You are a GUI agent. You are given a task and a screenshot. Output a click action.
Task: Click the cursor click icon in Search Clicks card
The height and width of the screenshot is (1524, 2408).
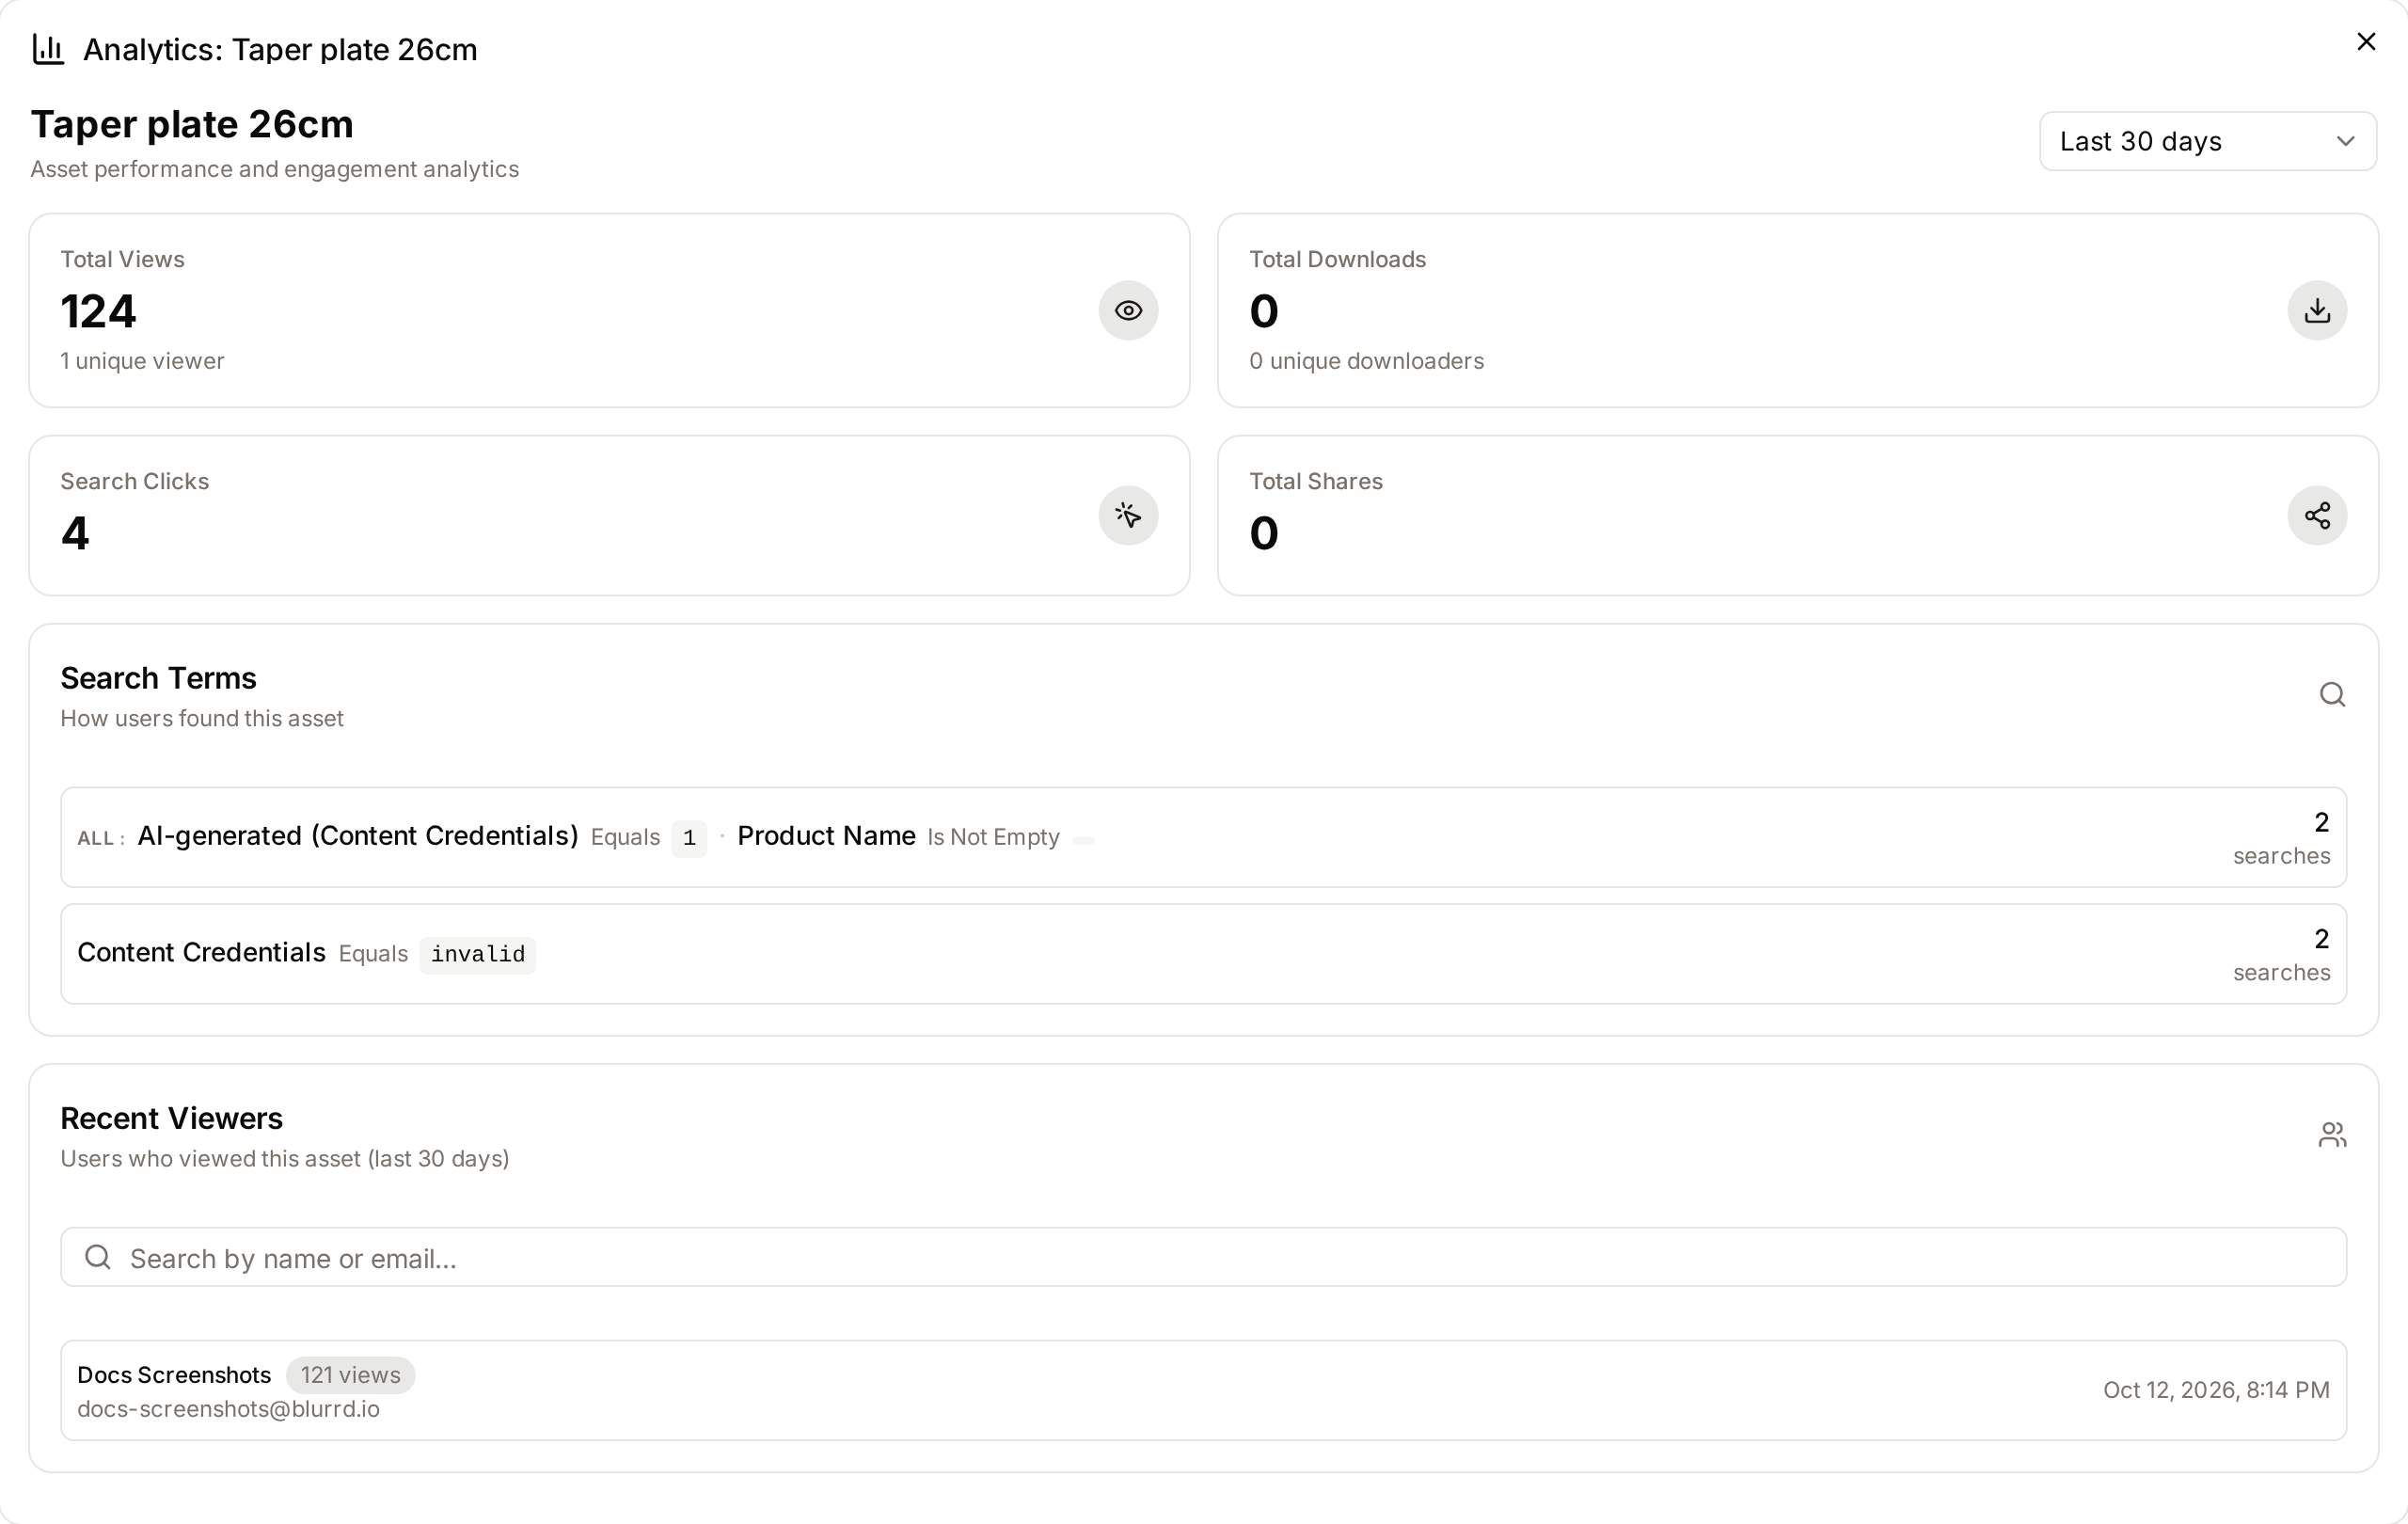coord(1128,516)
